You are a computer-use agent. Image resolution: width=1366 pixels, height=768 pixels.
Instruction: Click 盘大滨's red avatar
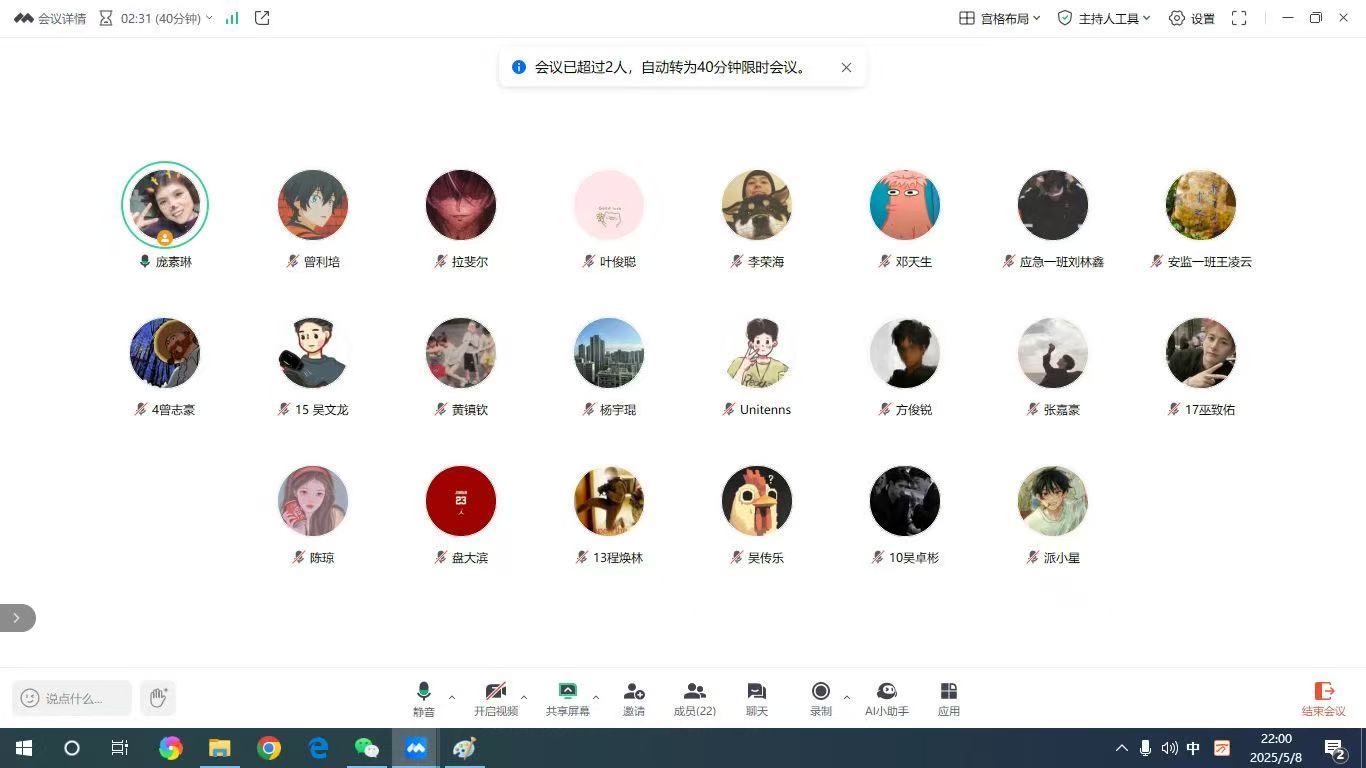[461, 501]
